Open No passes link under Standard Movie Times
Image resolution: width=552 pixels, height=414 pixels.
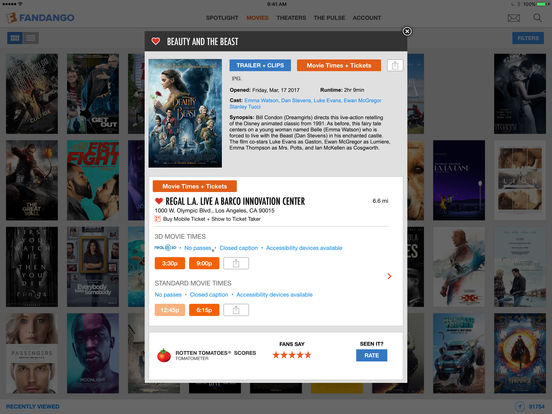click(168, 295)
